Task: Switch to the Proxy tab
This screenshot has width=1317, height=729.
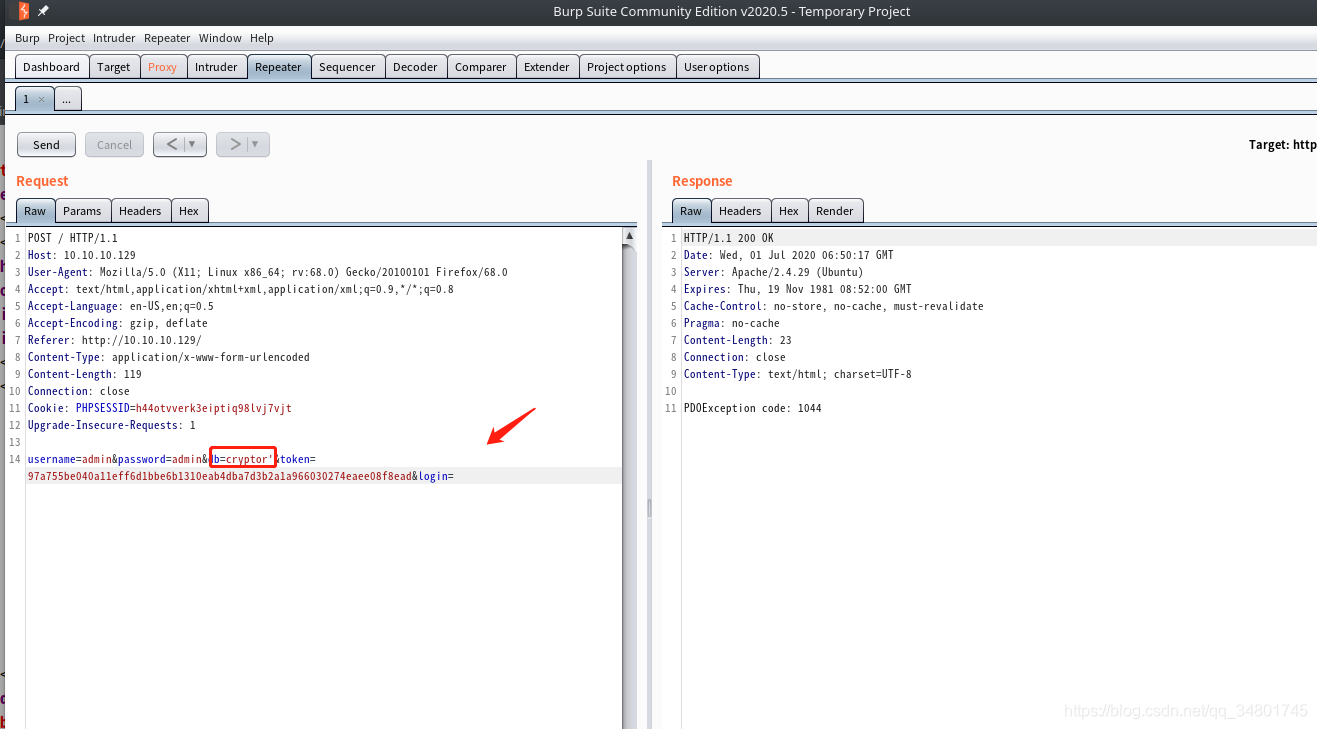Action: pyautogui.click(x=162, y=67)
